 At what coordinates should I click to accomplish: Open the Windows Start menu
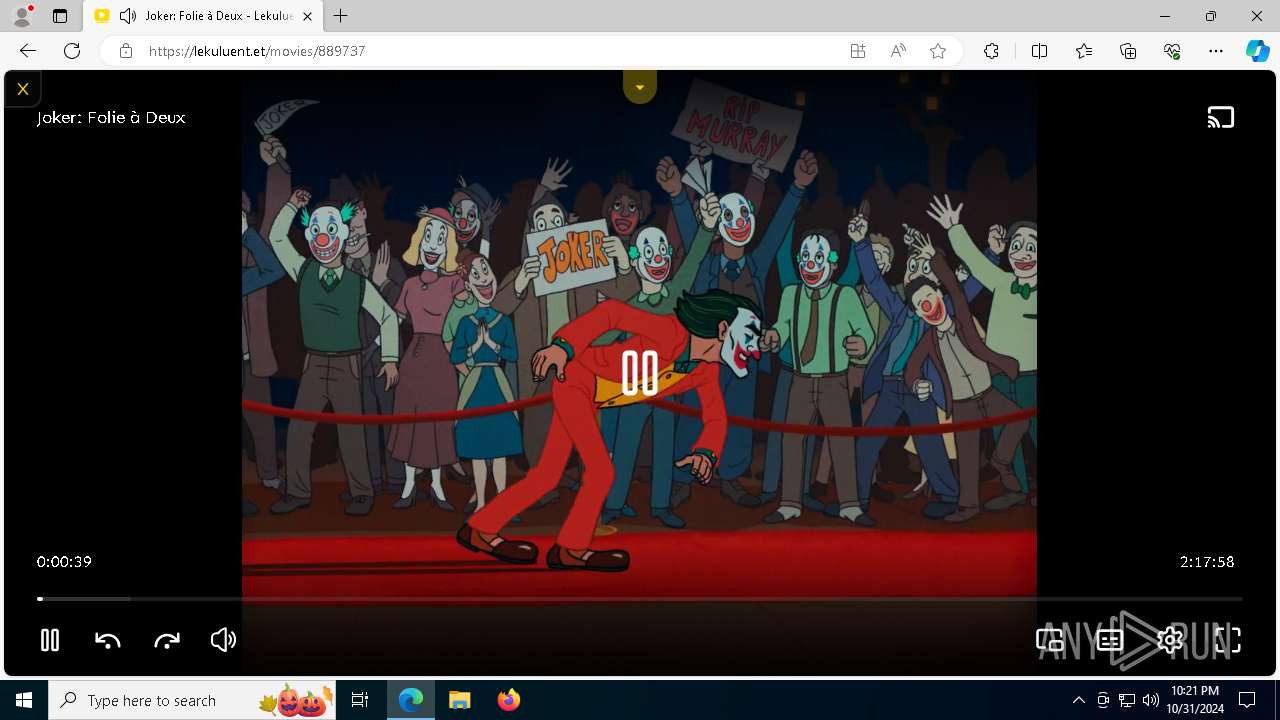[x=24, y=700]
